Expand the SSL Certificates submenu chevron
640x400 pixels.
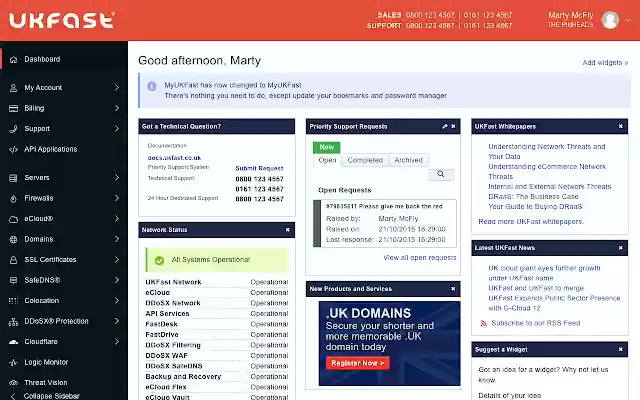tap(117, 260)
